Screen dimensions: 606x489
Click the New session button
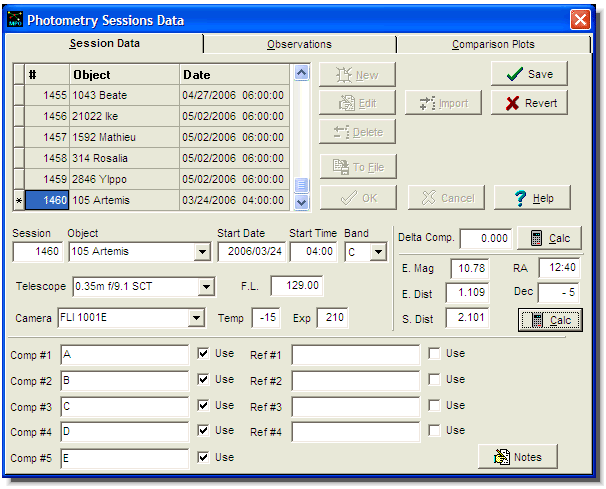pos(357,75)
